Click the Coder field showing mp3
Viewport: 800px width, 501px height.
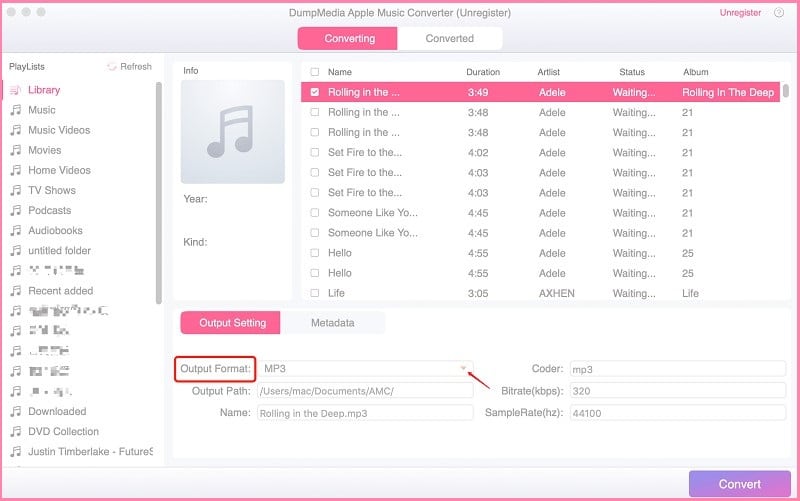click(678, 369)
